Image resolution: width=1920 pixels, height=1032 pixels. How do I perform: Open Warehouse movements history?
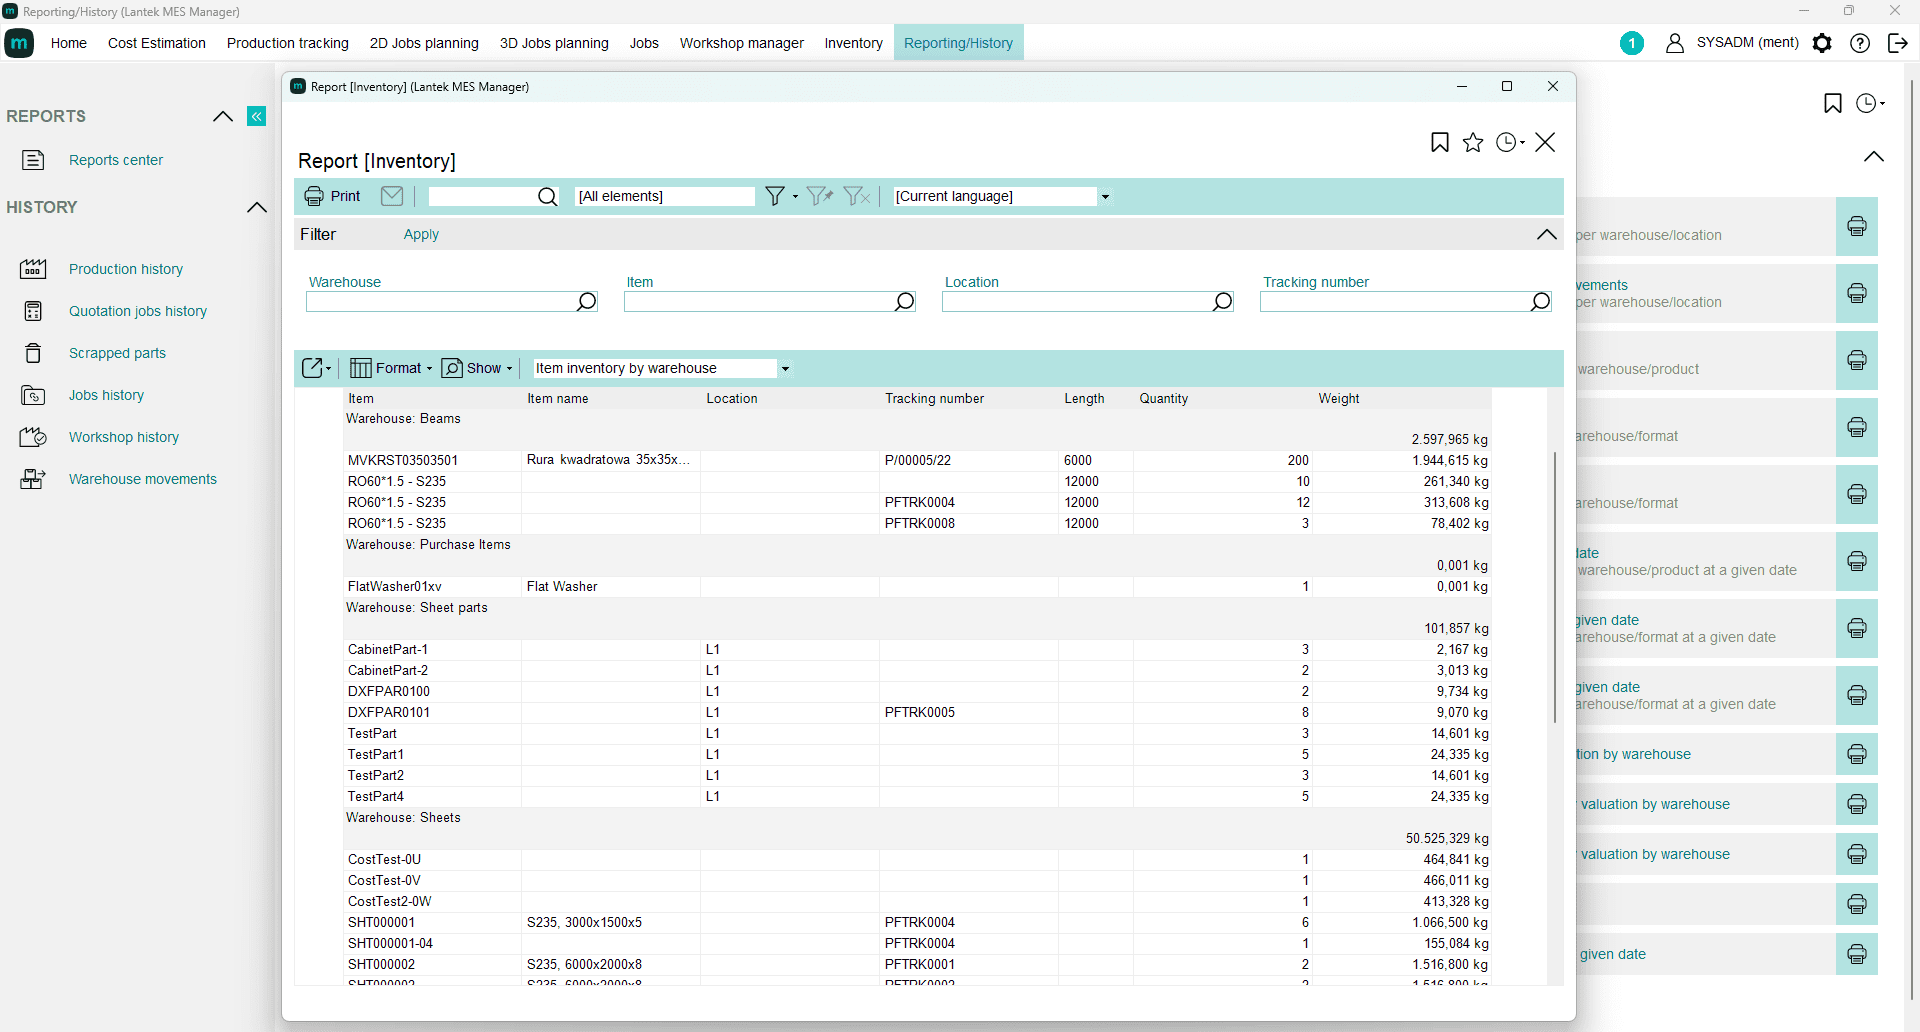point(142,479)
